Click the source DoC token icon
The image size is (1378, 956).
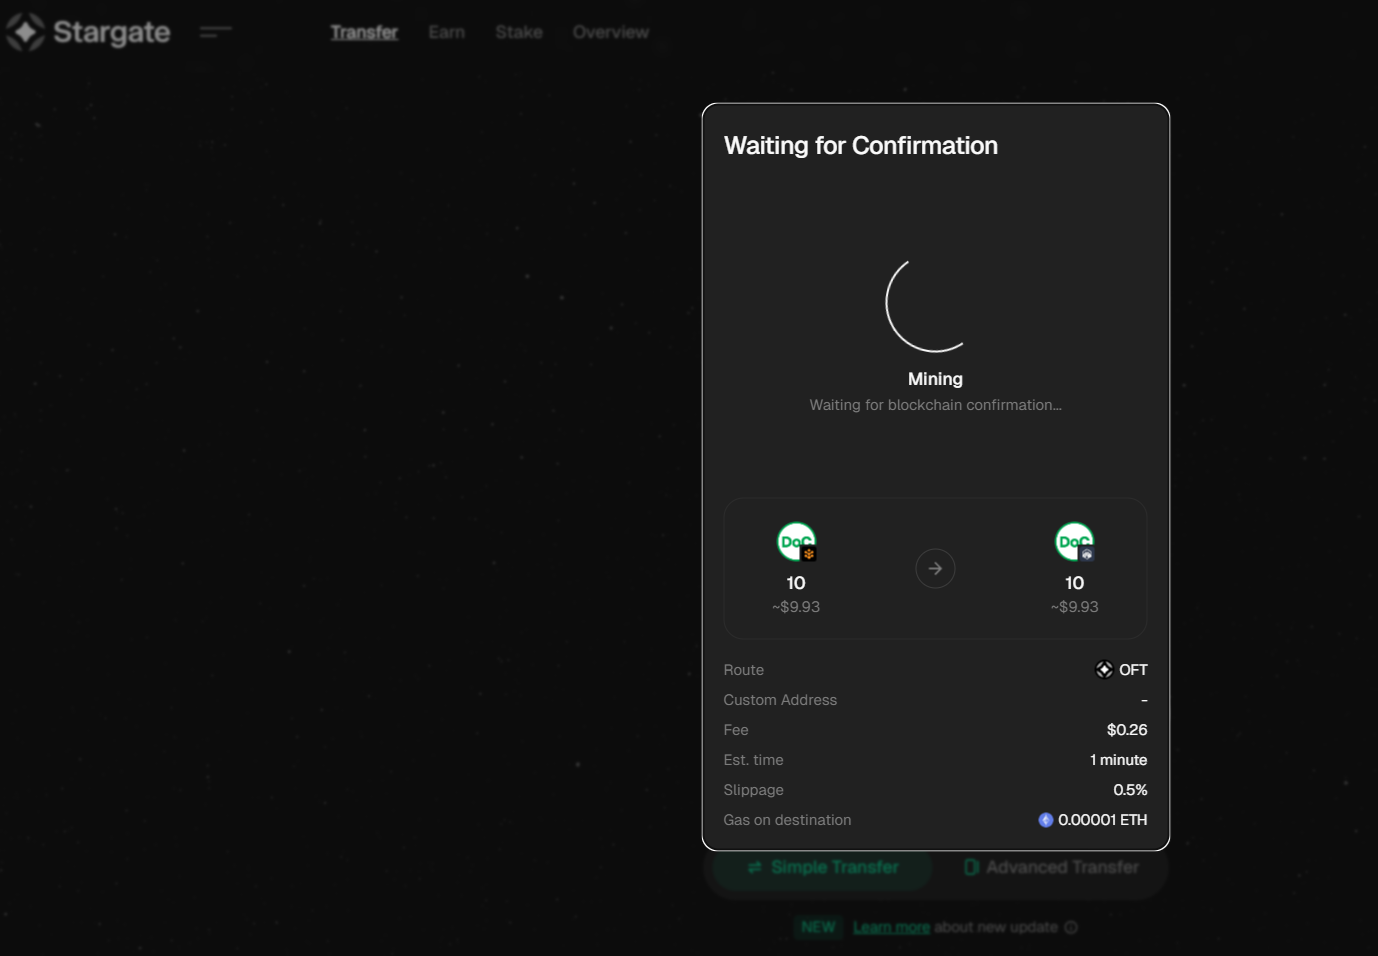[x=796, y=542]
